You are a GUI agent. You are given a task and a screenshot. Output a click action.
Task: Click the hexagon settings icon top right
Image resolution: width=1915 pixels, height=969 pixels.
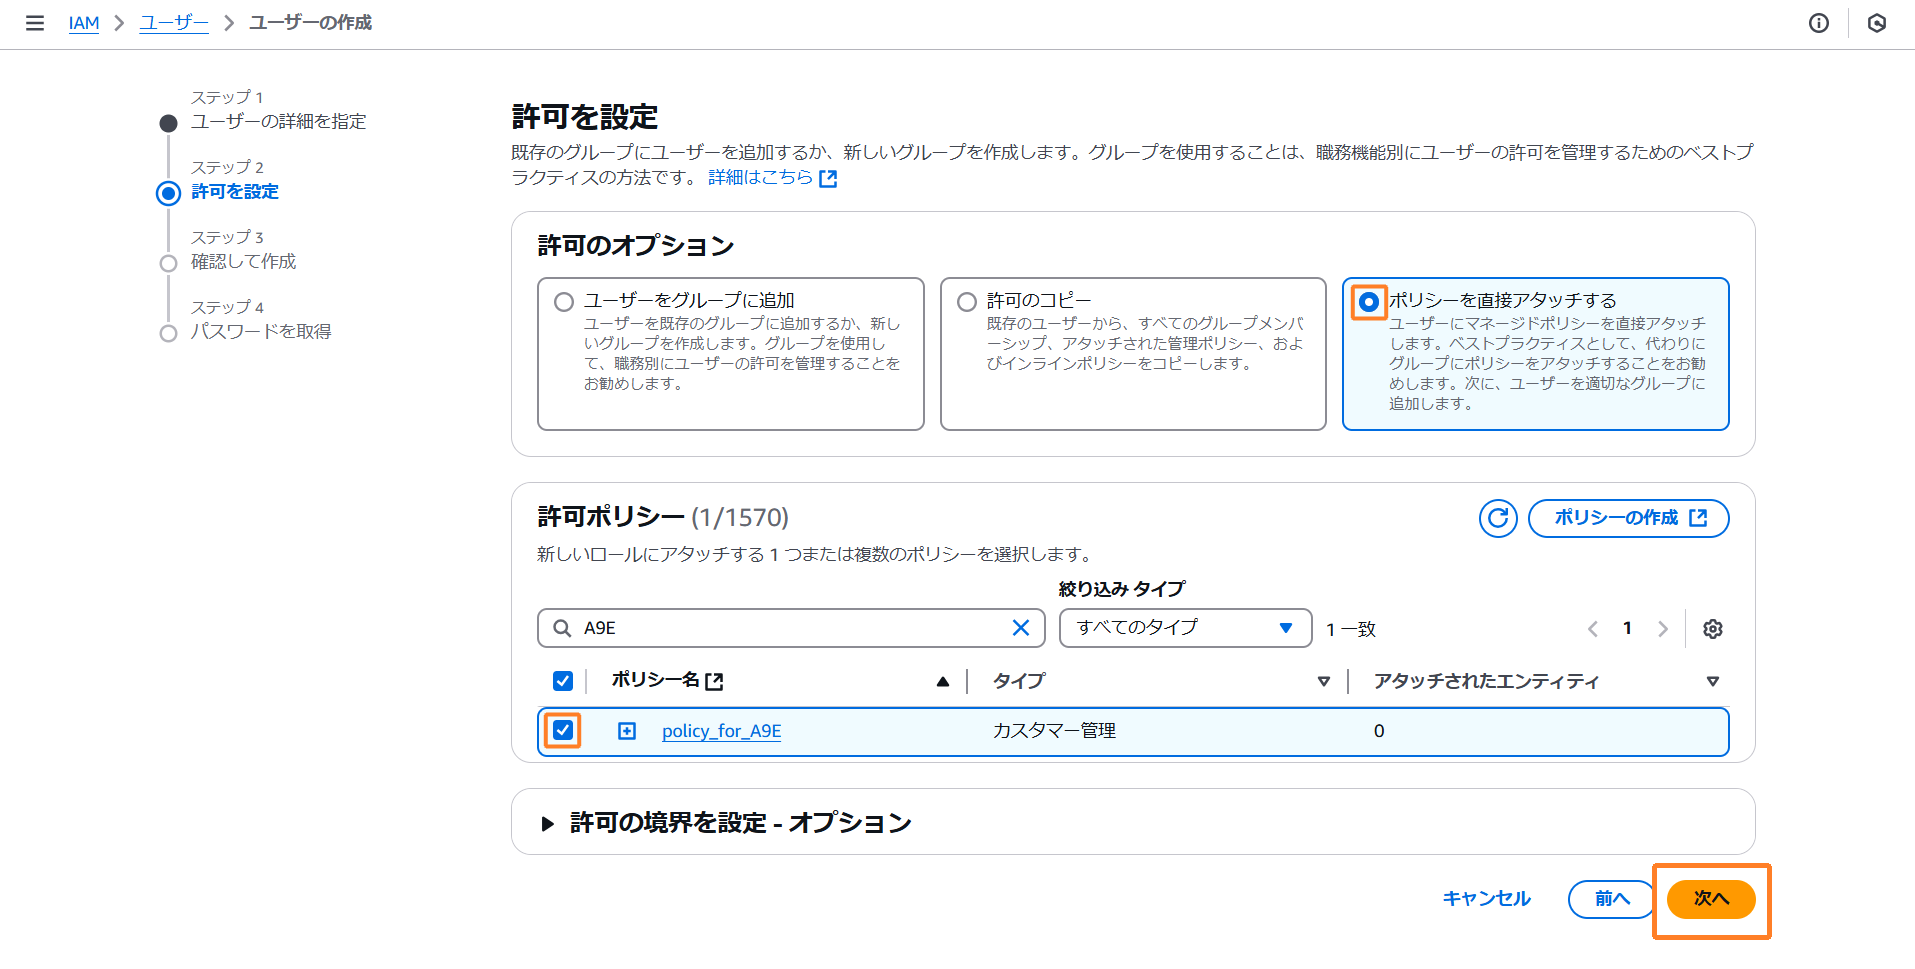(x=1876, y=23)
